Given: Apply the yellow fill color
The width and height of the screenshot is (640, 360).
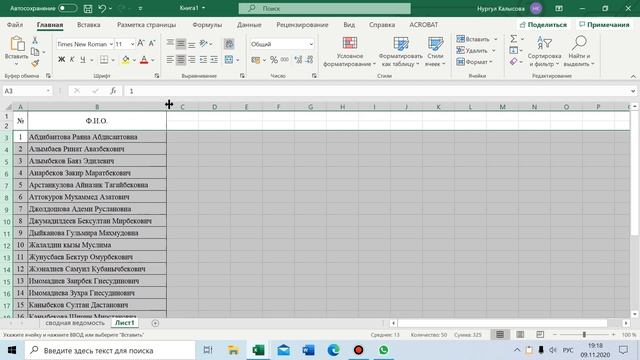Looking at the screenshot, I should pyautogui.click(x=126, y=60).
